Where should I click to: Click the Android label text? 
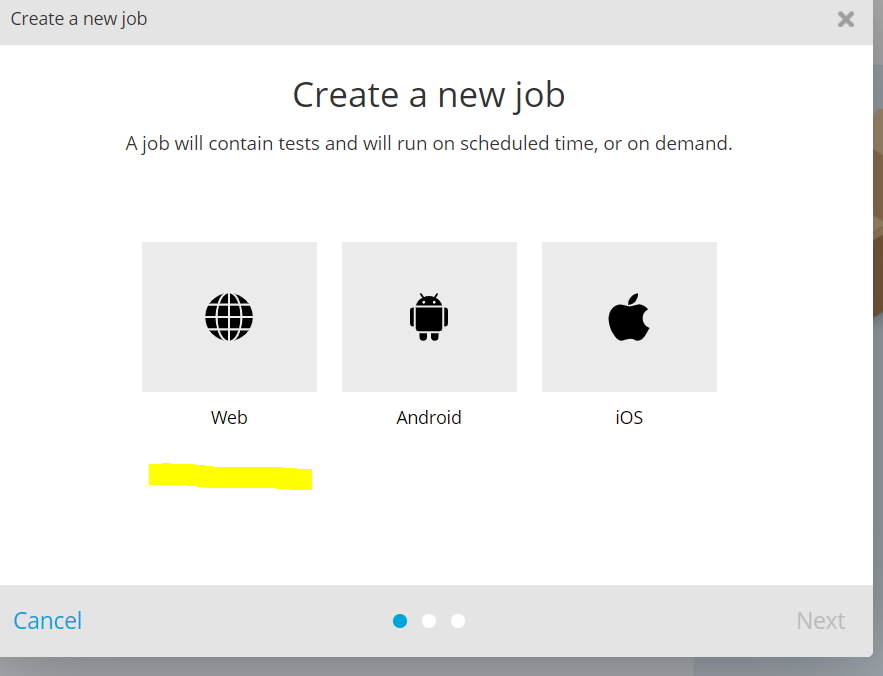tap(429, 417)
